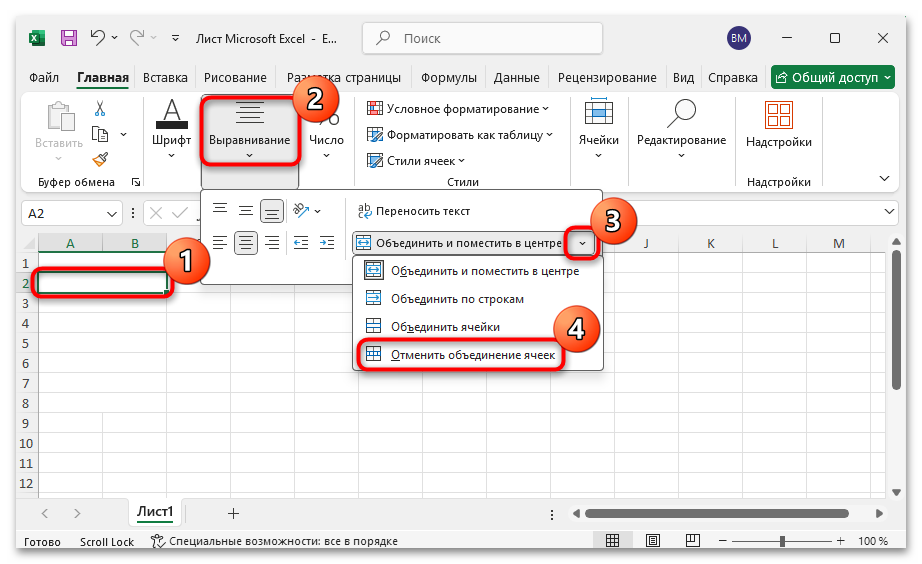Select row 7 header
The width and height of the screenshot is (922, 564).
[26, 383]
